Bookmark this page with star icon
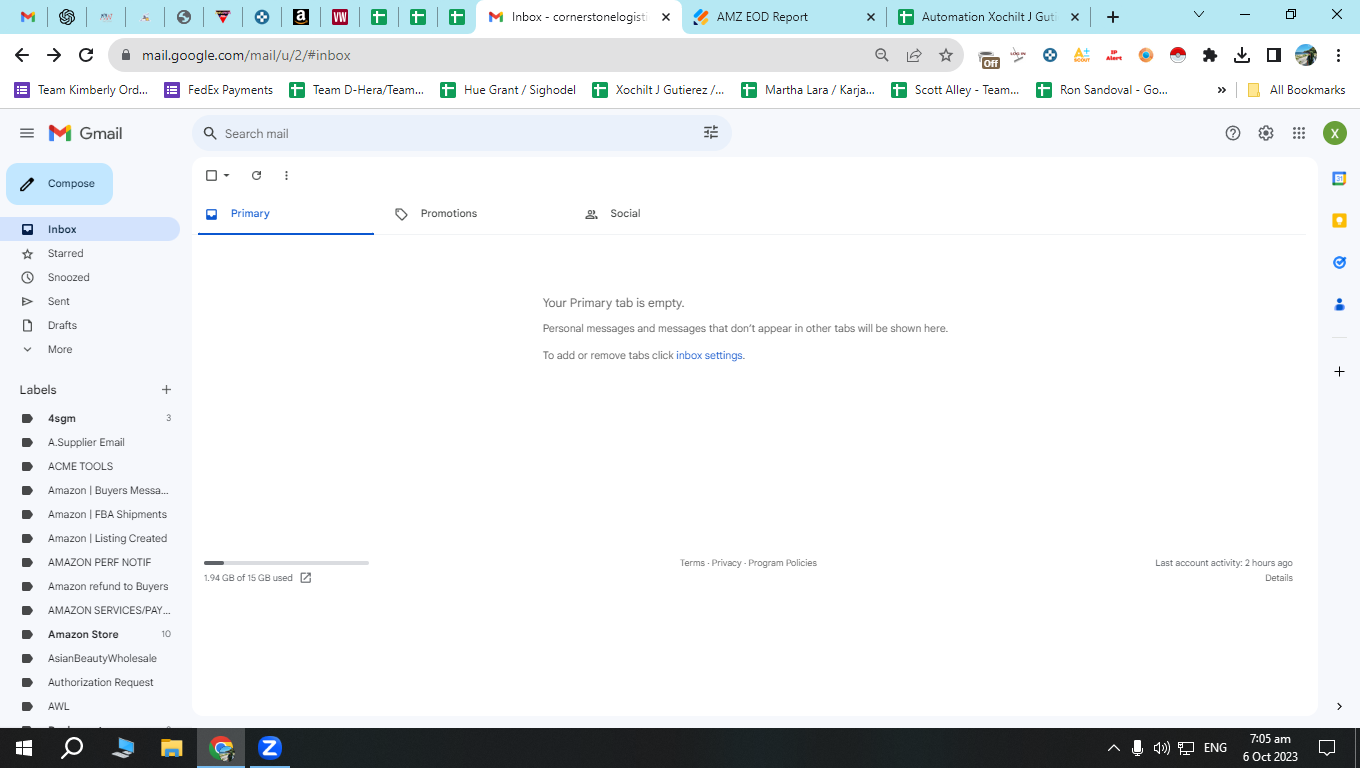The height and width of the screenshot is (768, 1360). (945, 55)
